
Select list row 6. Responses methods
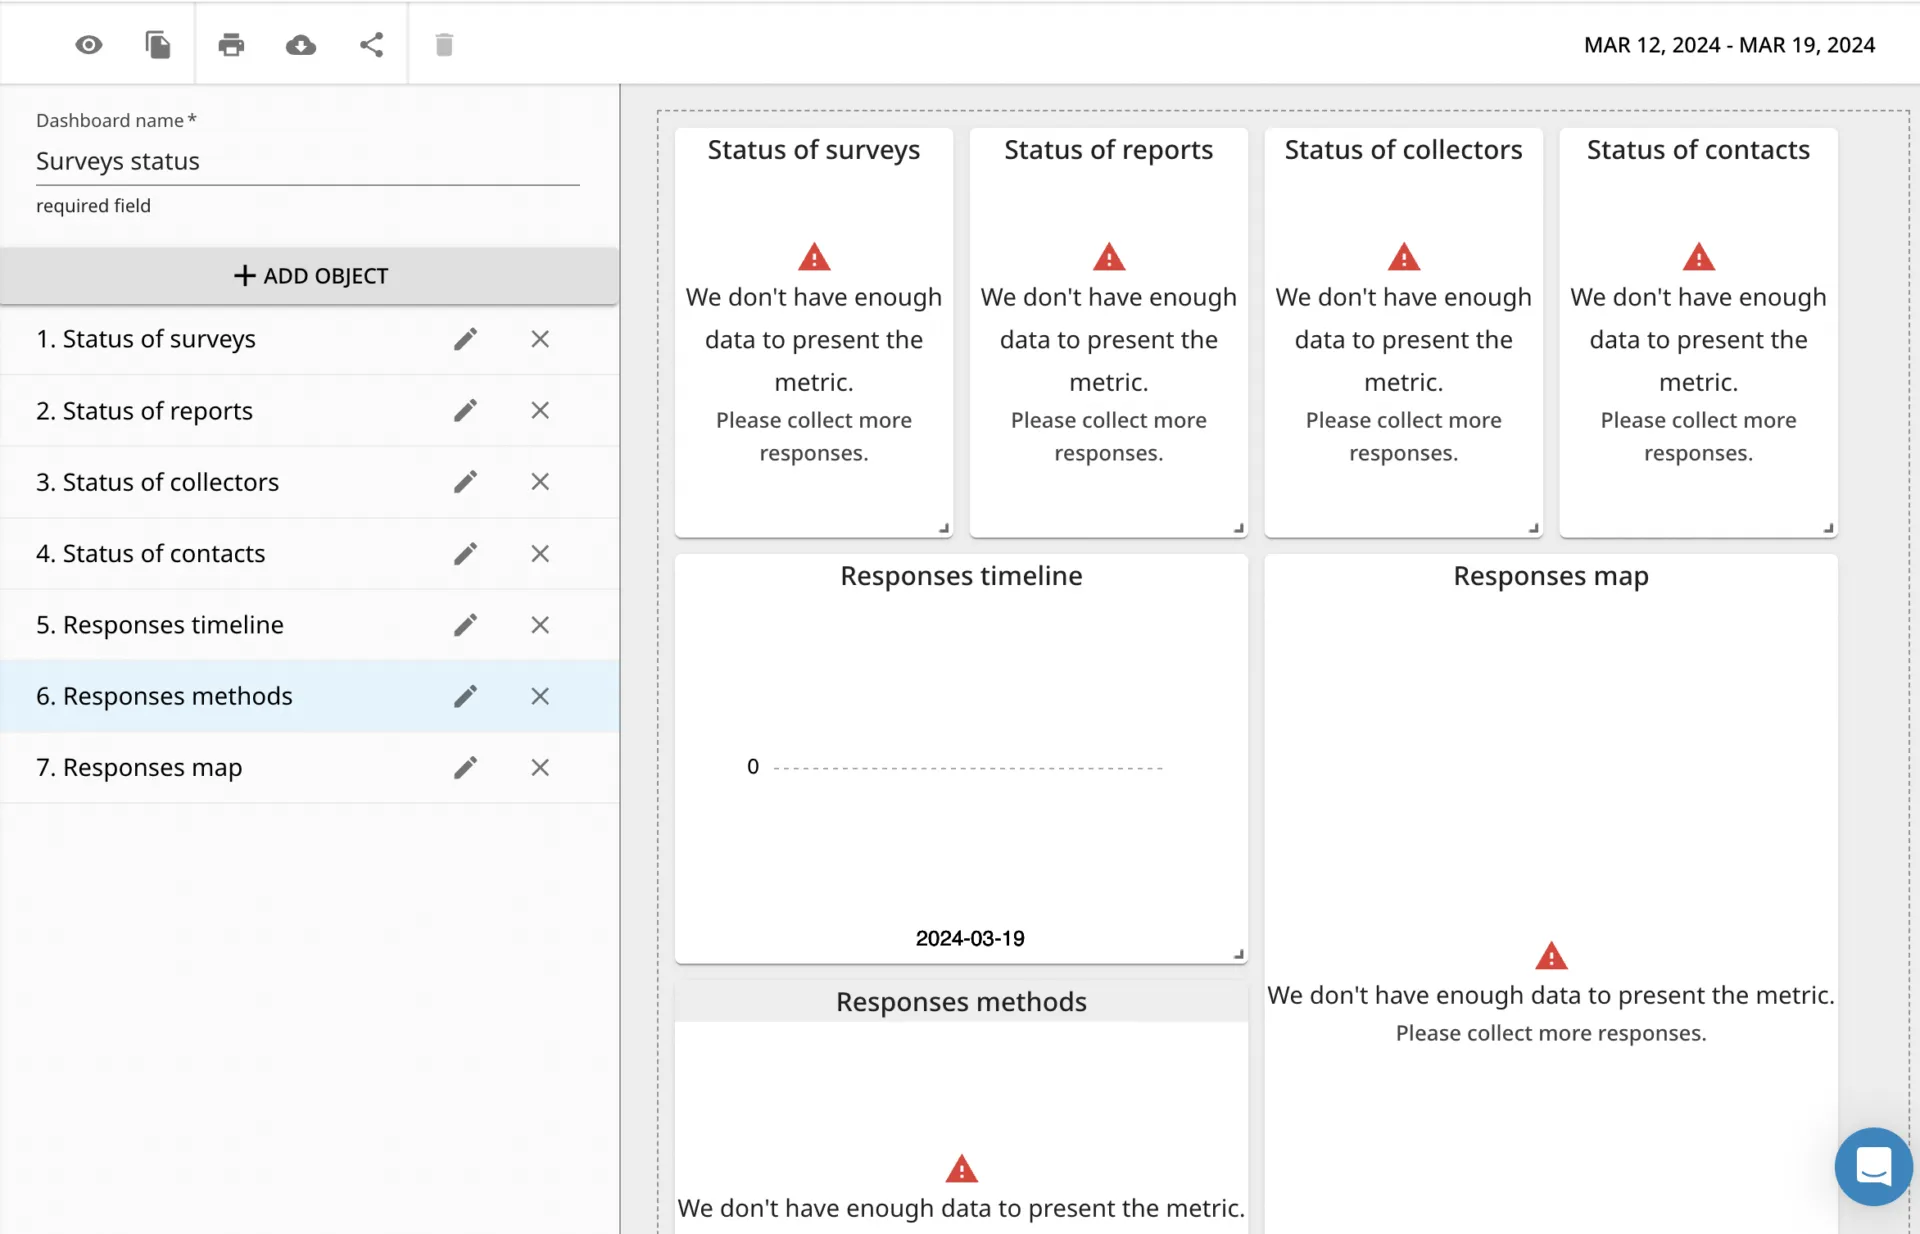309,696
